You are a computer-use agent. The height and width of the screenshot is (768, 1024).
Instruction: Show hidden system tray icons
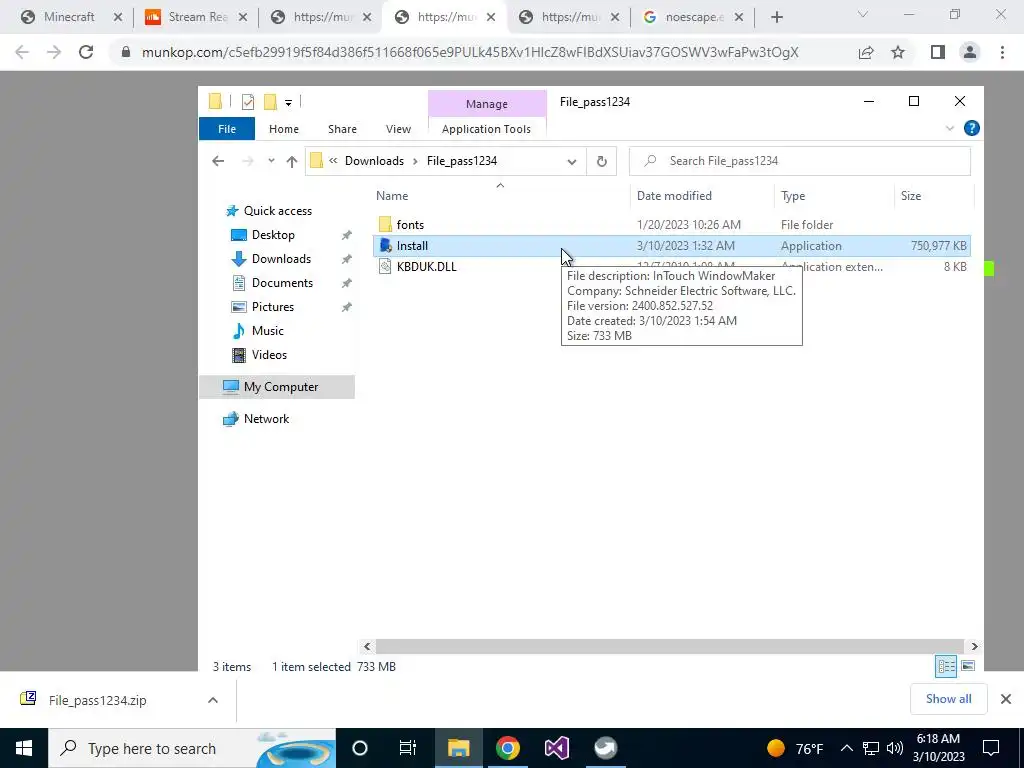(x=846, y=749)
